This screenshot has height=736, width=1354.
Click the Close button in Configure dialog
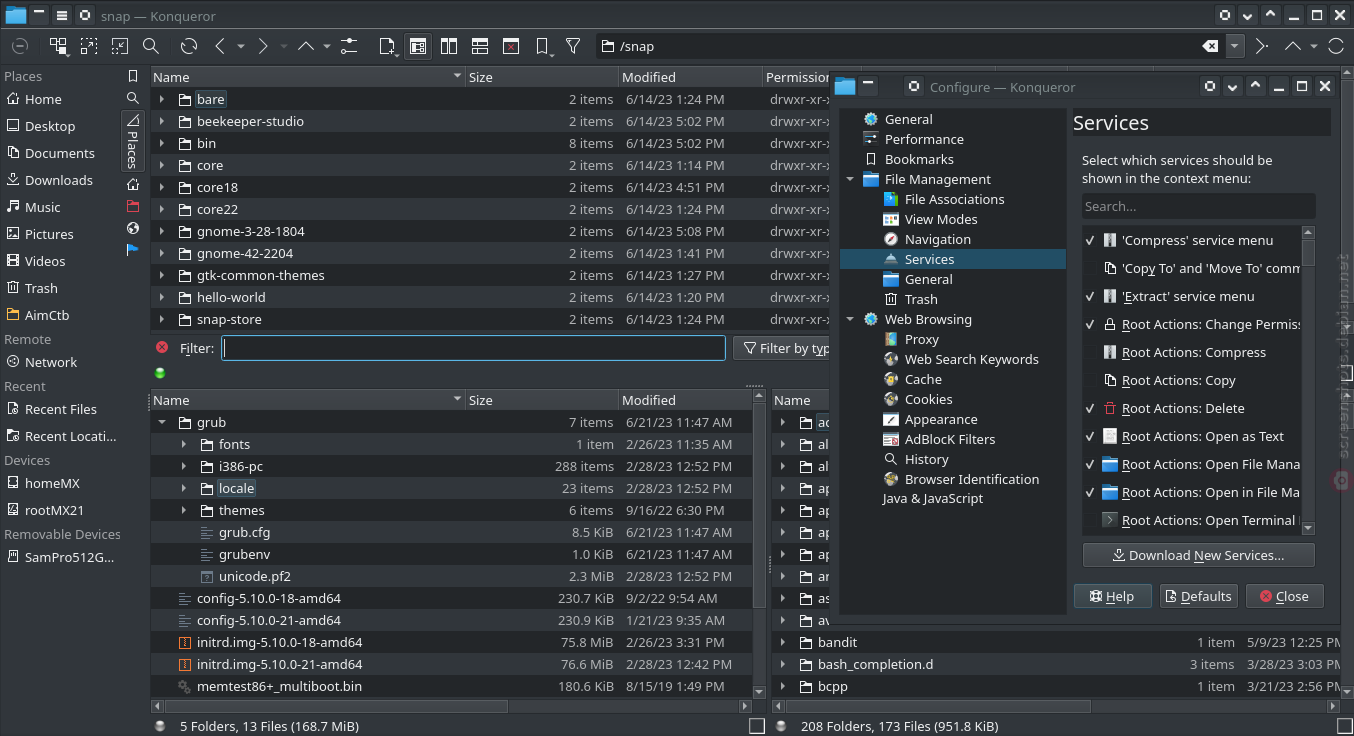coord(1284,596)
